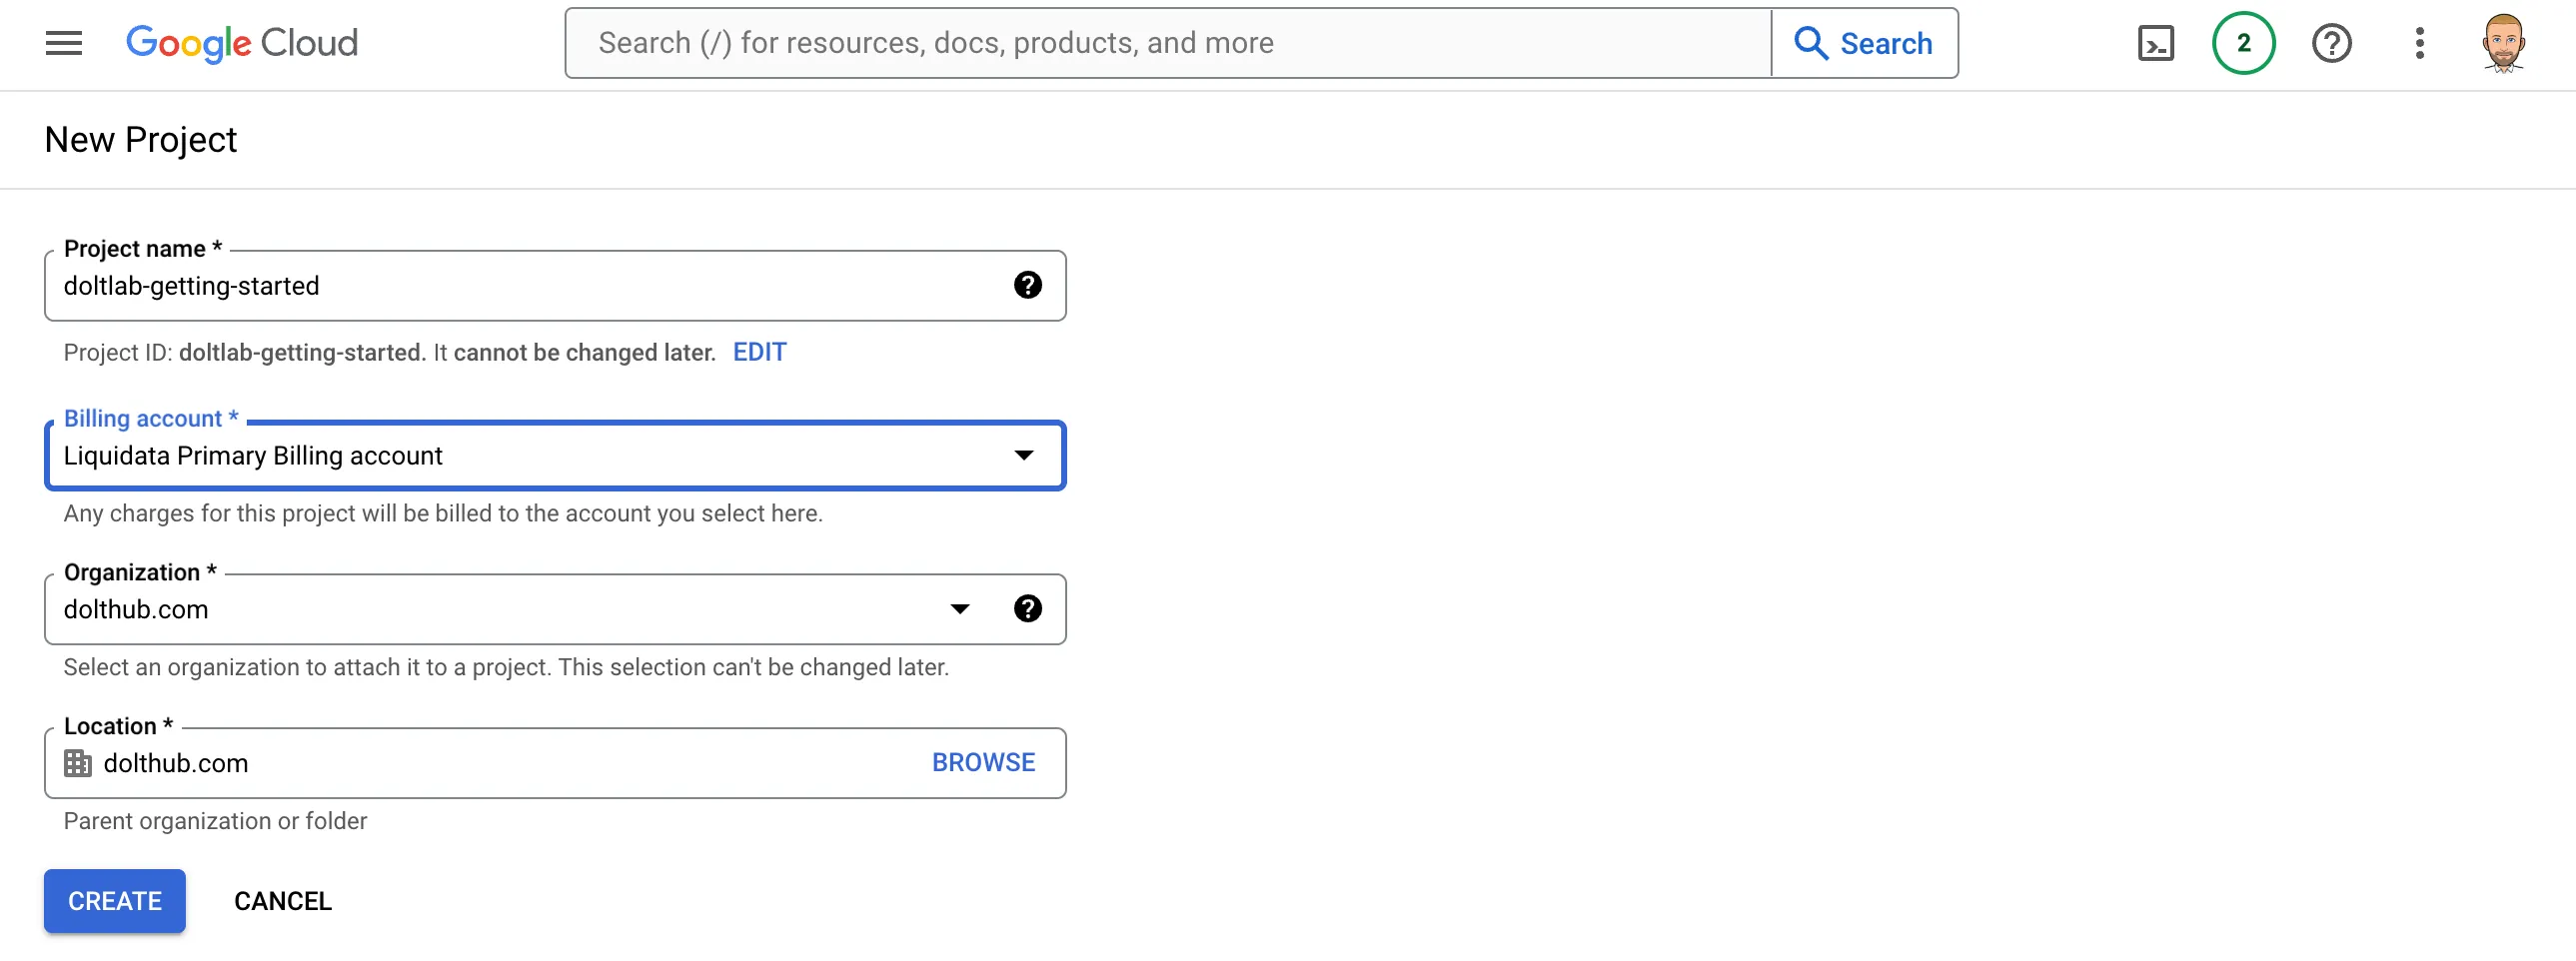Expand the Organization dropdown arrow

959,609
